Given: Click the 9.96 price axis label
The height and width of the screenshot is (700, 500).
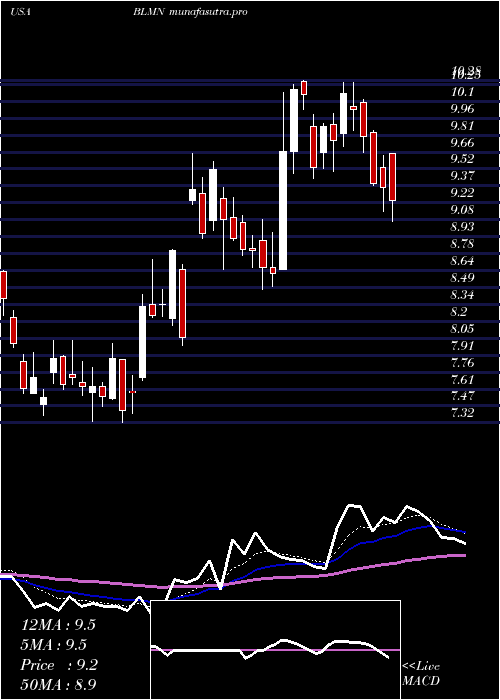Looking at the screenshot, I should (464, 109).
